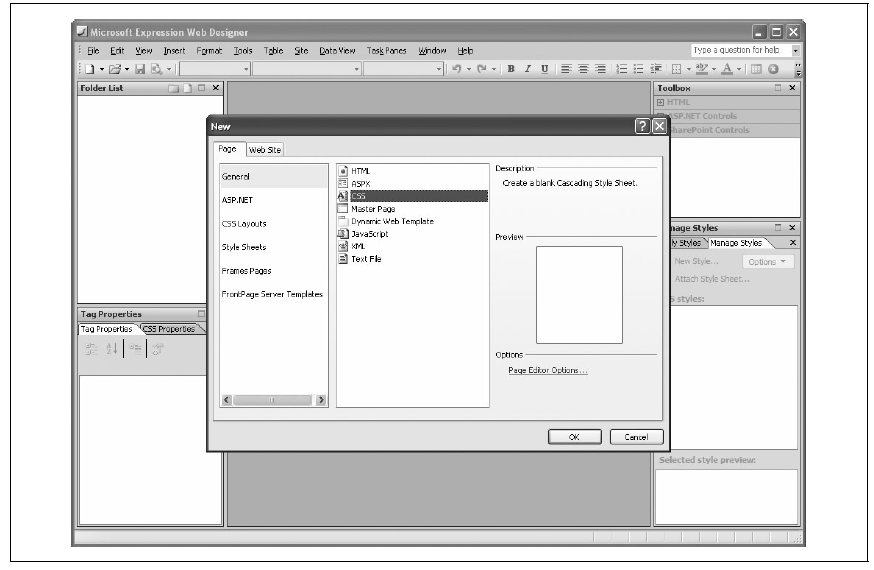Click the Center alignment toolbar icon
874x570 pixels.
point(583,69)
